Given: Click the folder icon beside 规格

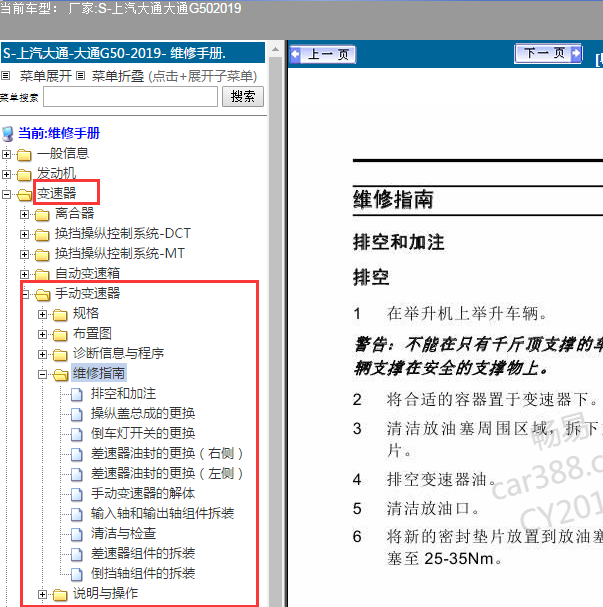Looking at the screenshot, I should tap(60, 315).
